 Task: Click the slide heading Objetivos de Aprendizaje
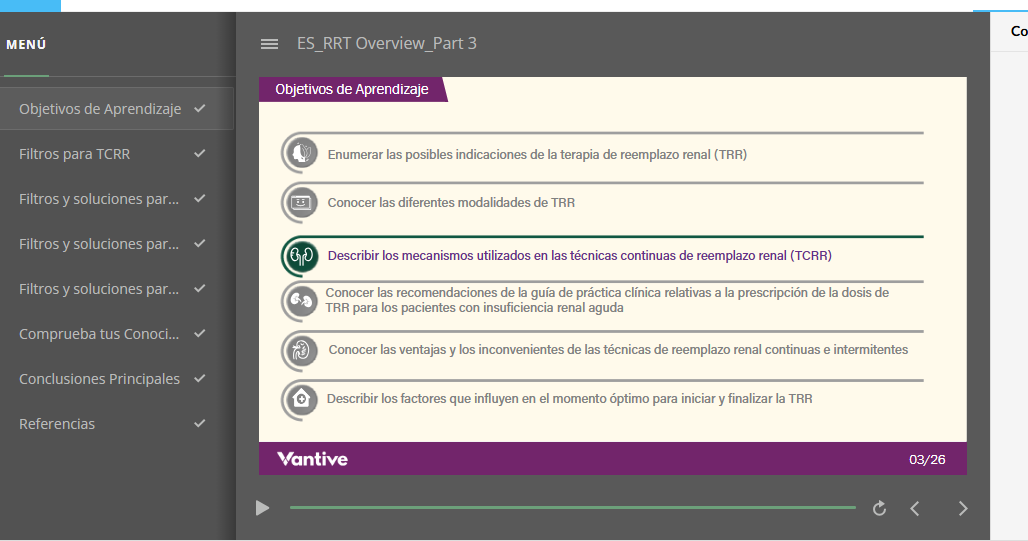tap(352, 89)
